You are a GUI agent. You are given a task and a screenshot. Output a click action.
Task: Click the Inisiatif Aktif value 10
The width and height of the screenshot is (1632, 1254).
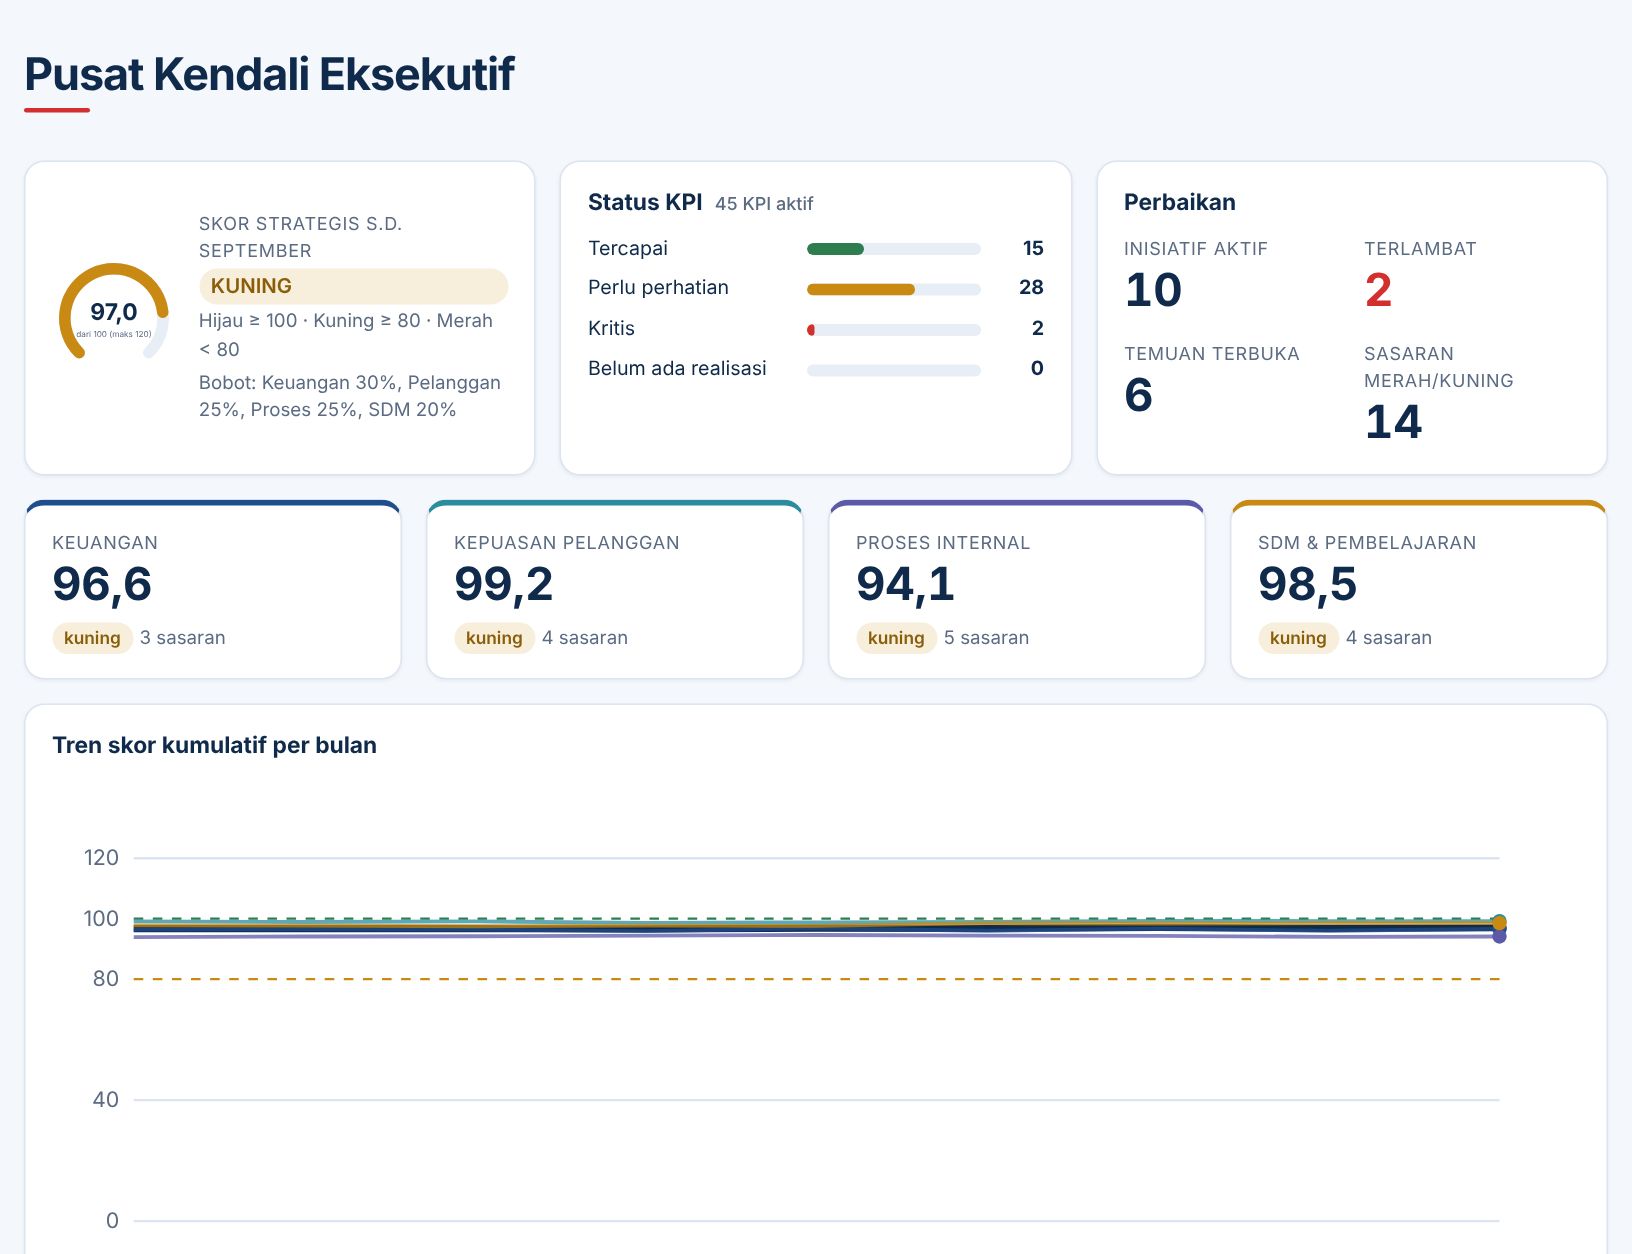(1153, 290)
